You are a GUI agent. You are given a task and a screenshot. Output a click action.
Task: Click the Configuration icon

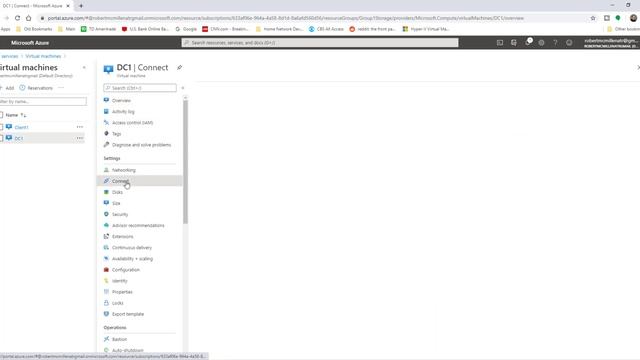pos(106,270)
